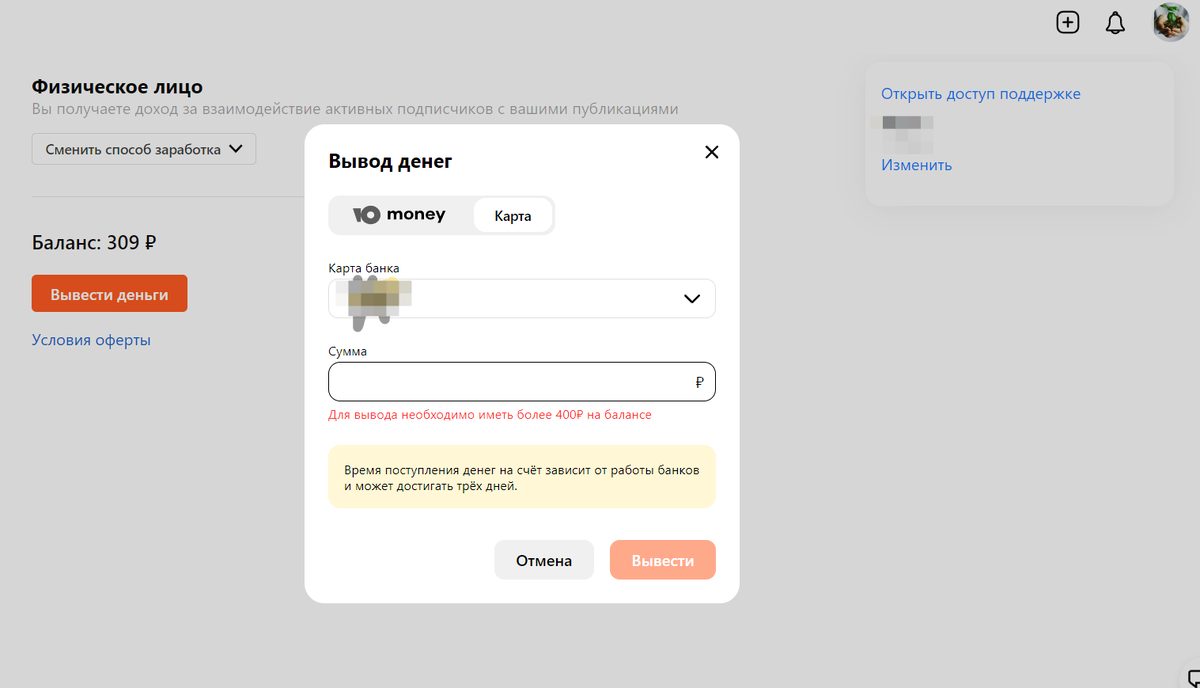Viewport: 1200px width, 688px height.
Task: Open the Условия оферты link
Action: (x=91, y=340)
